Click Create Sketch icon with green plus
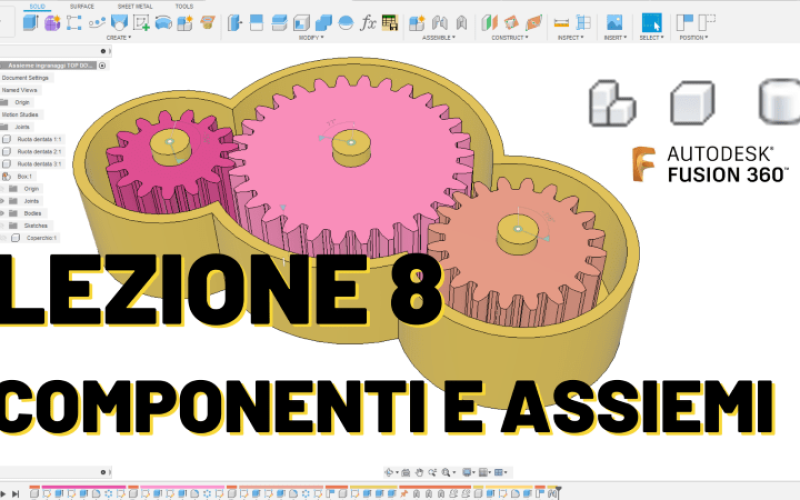 tap(141, 23)
